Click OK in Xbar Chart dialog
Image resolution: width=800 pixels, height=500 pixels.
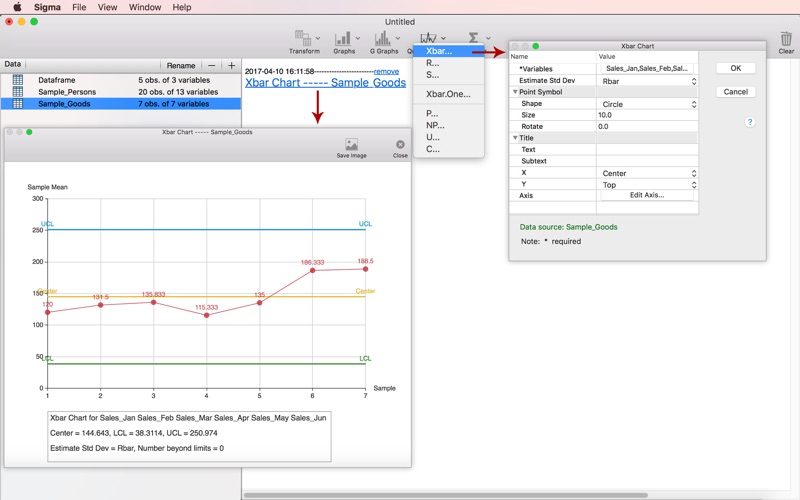(736, 68)
